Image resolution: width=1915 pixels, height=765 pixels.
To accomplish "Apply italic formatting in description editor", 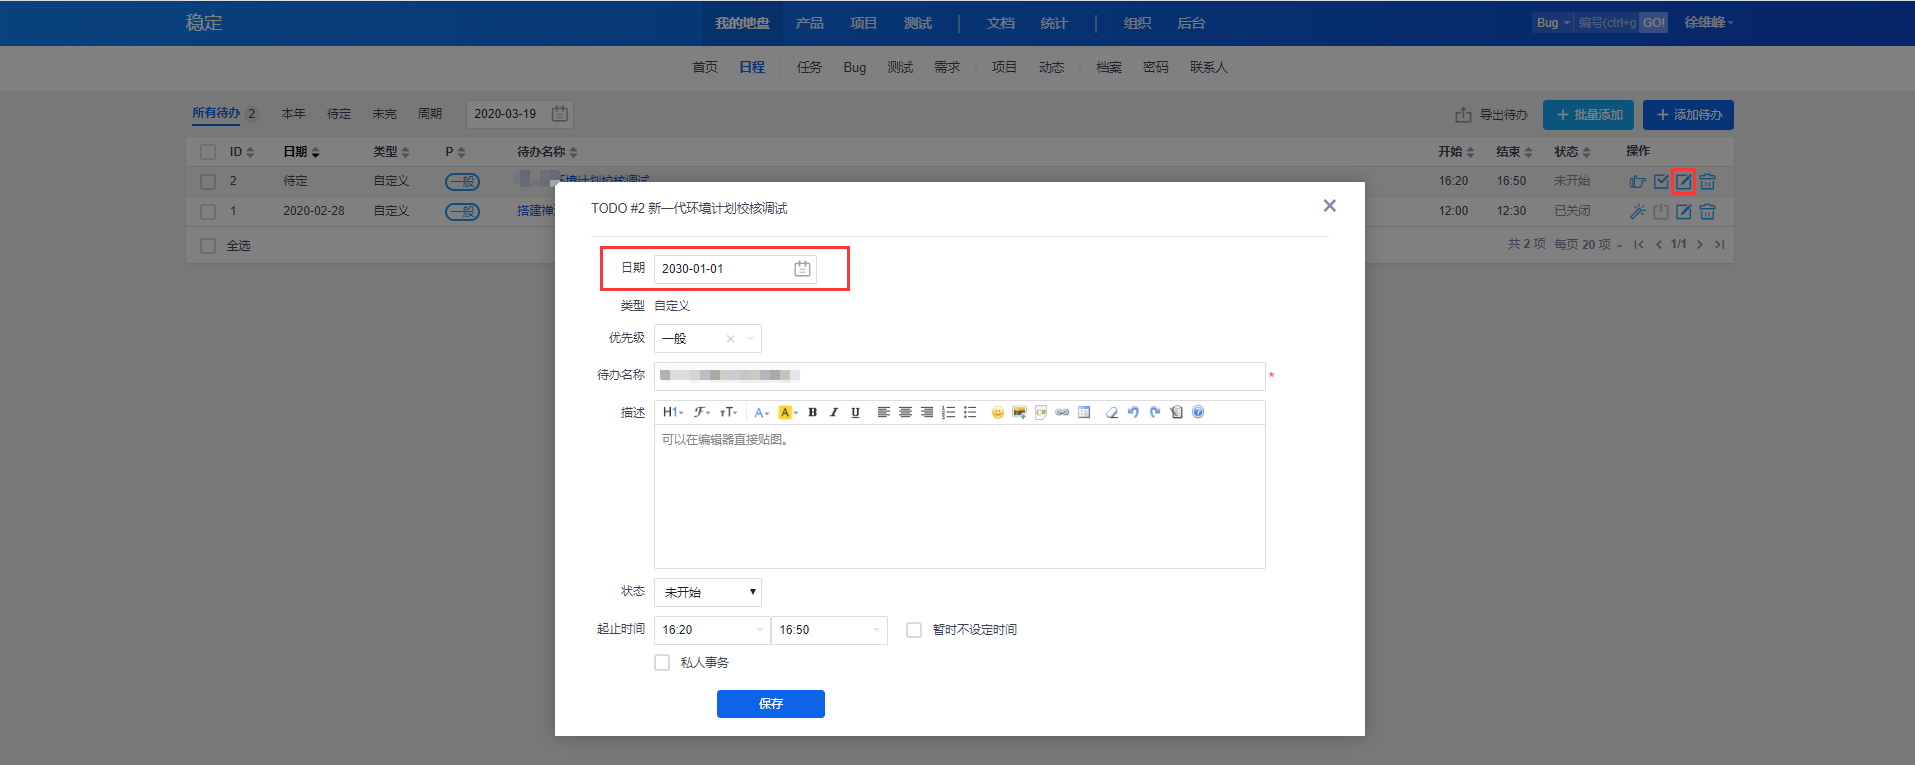I will pos(833,412).
